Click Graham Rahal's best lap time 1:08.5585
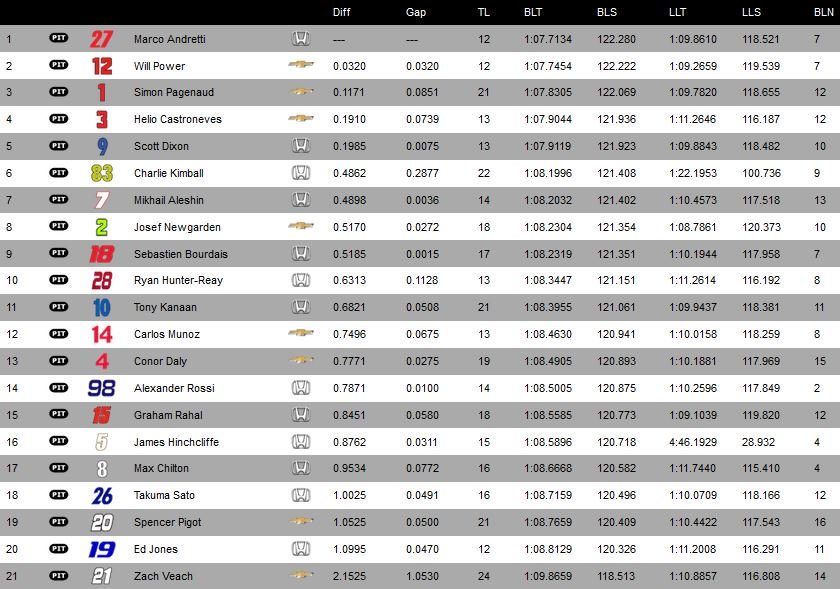 pos(548,415)
